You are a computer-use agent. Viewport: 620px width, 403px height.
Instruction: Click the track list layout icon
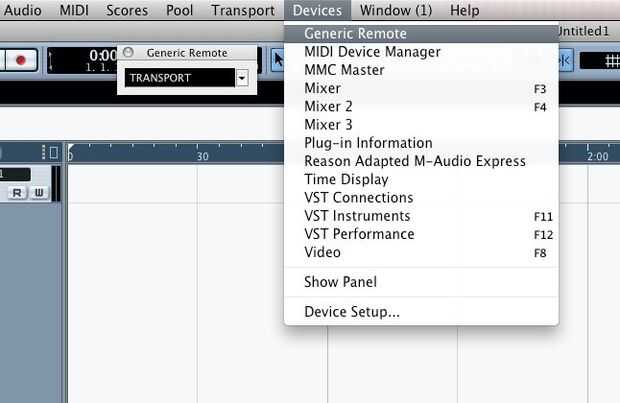[x=52, y=152]
